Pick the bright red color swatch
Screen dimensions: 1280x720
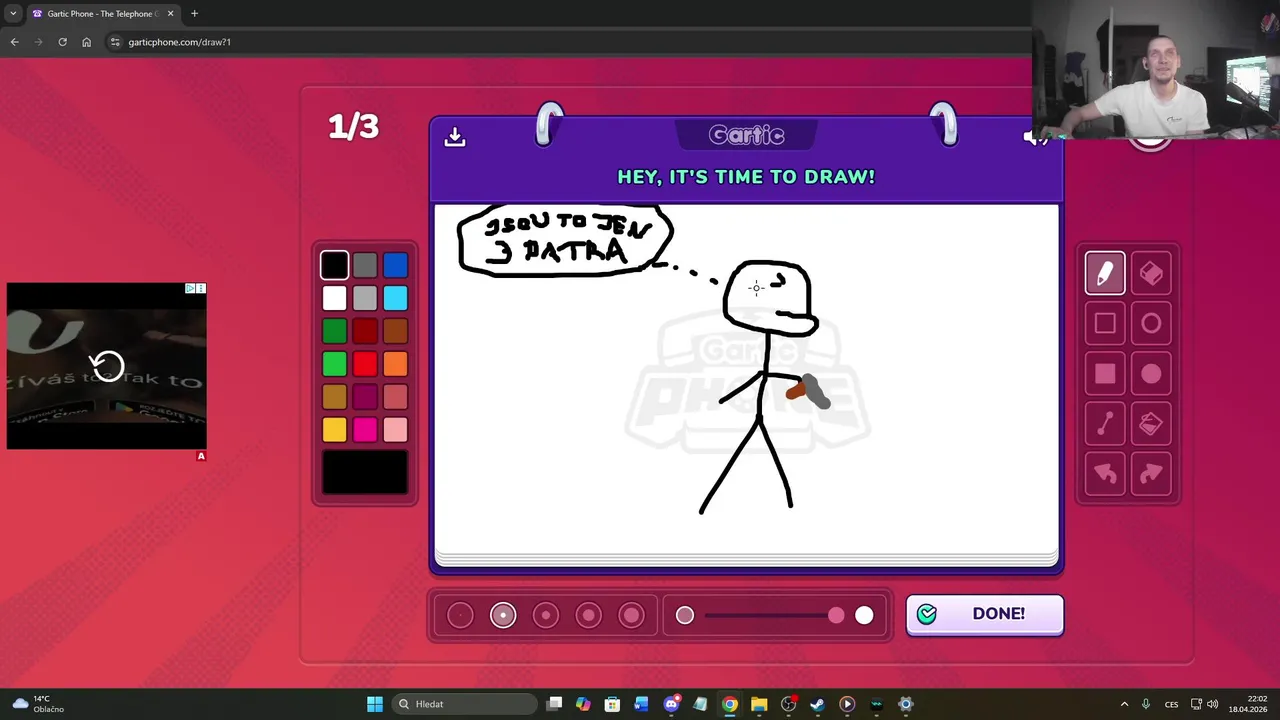[365, 364]
